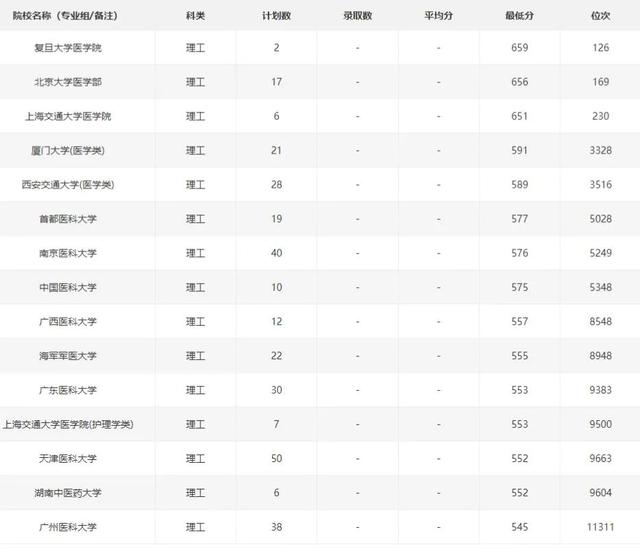Select the 南京医科大学 row name
This screenshot has height=558, width=640.
[x=68, y=253]
